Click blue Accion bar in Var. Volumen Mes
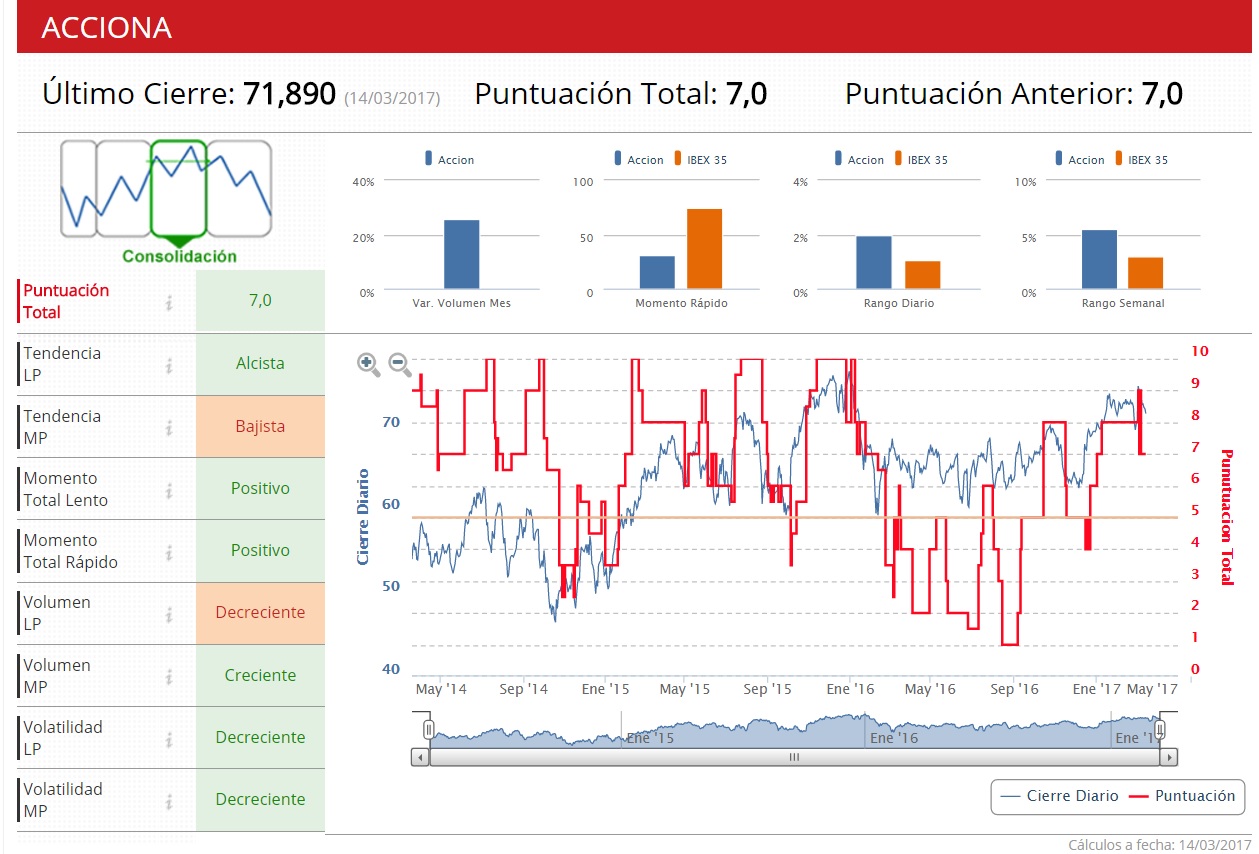 point(461,255)
